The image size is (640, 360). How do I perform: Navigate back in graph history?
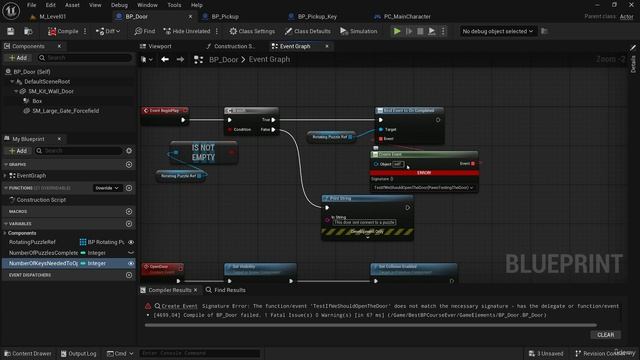pyautogui.click(x=165, y=60)
